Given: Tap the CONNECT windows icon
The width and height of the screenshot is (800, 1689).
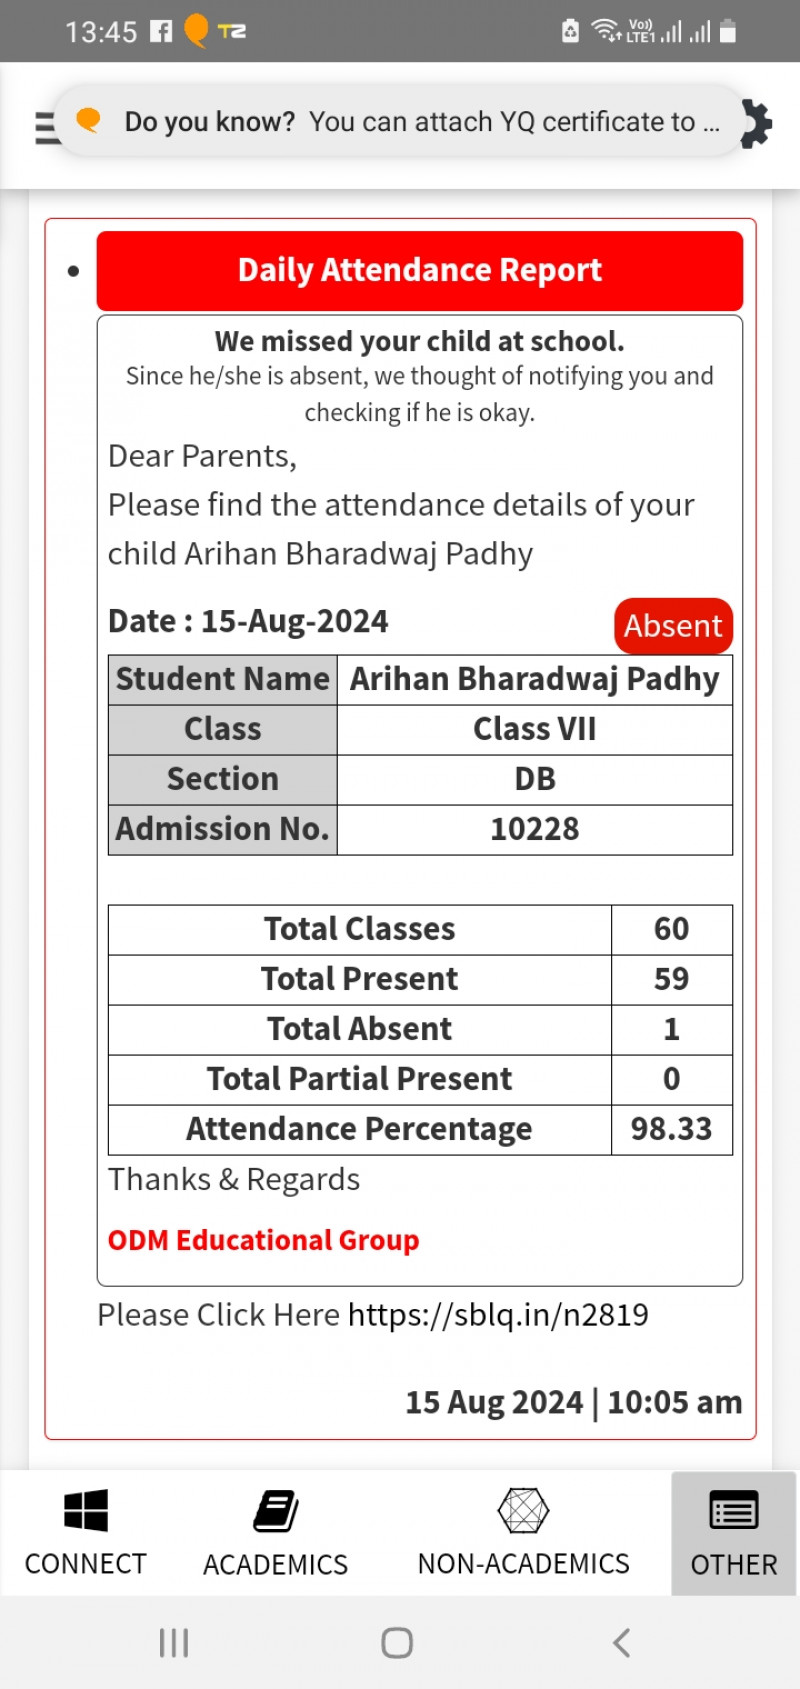Looking at the screenshot, I should tap(86, 1510).
